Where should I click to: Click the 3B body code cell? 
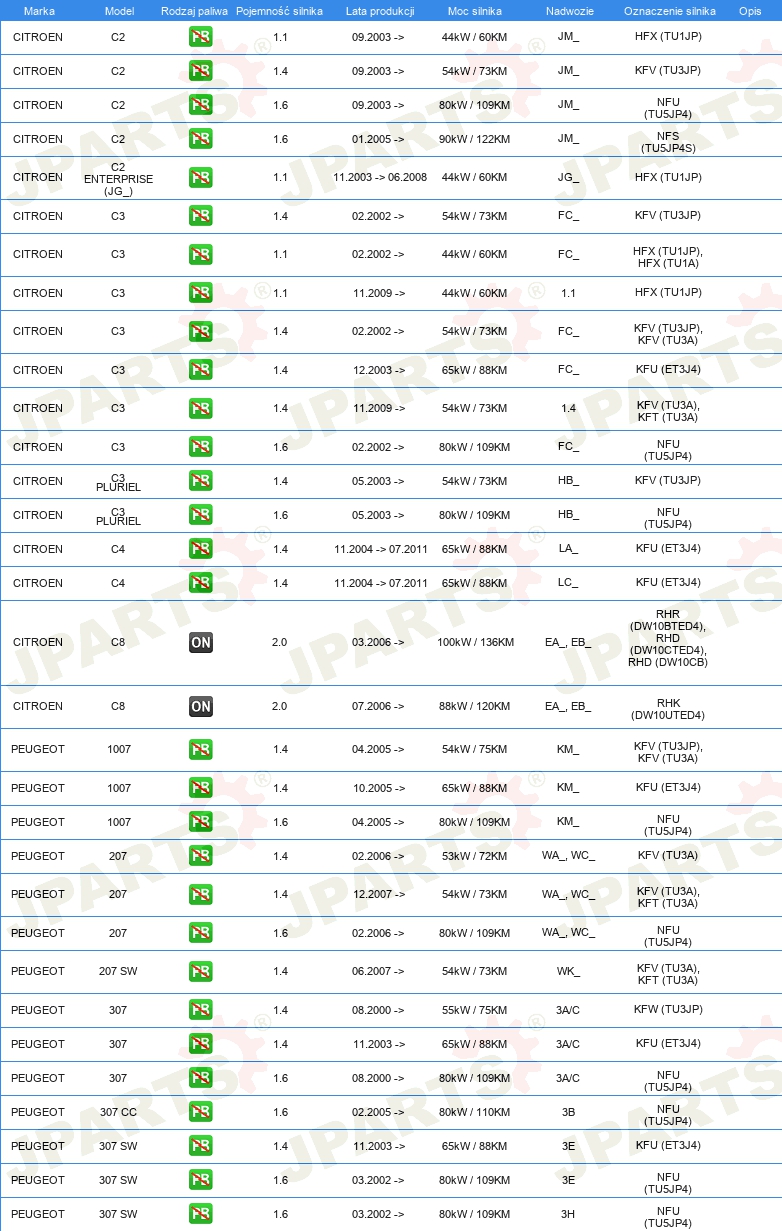(568, 1112)
